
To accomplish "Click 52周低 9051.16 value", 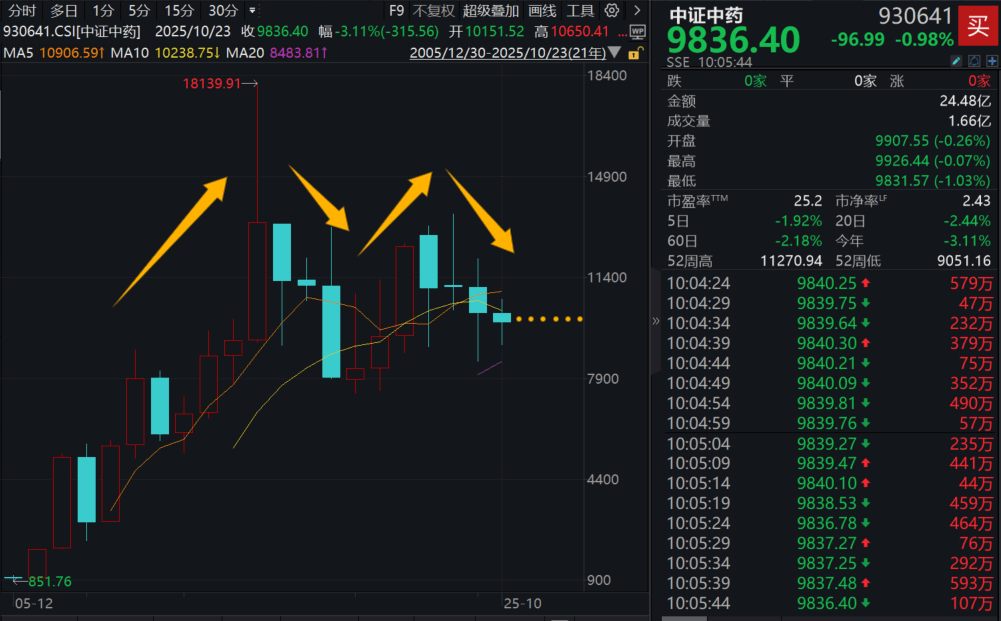I will pos(964,261).
